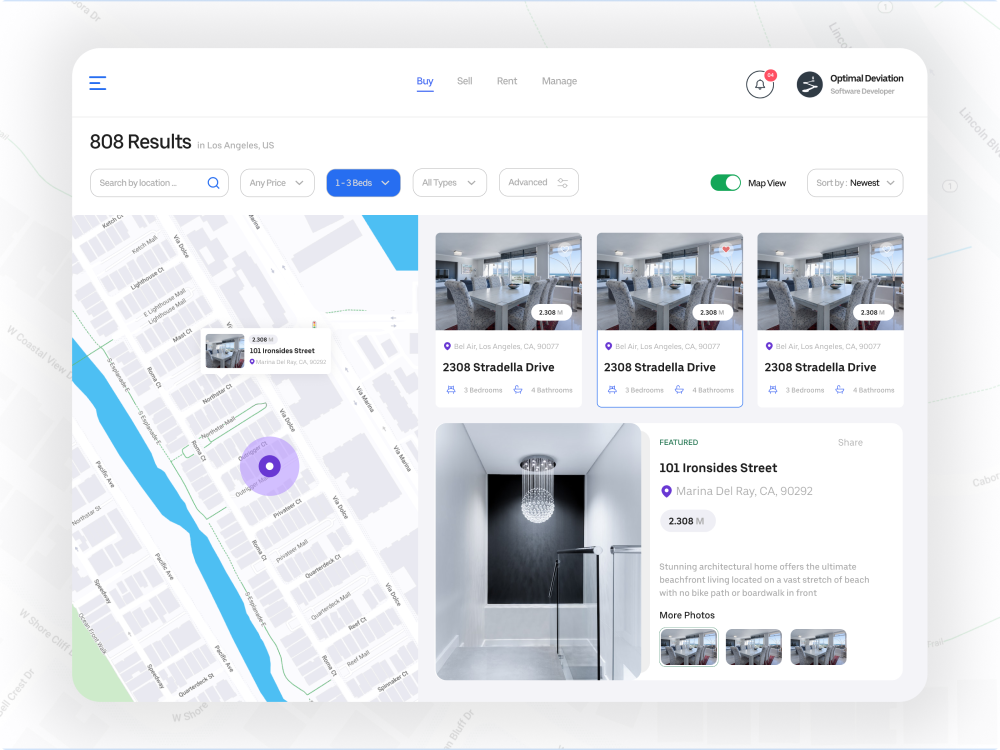The image size is (1000, 750).
Task: Open the hamburger navigation menu
Action: point(97,83)
